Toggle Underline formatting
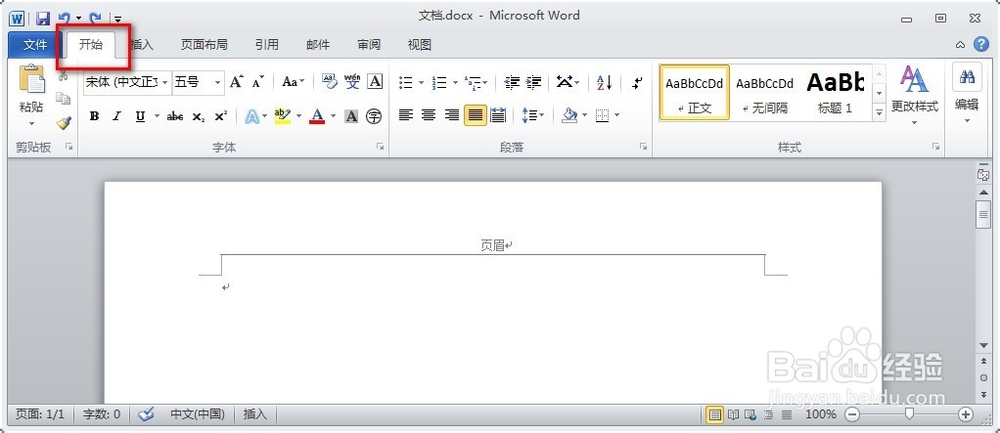 click(140, 116)
